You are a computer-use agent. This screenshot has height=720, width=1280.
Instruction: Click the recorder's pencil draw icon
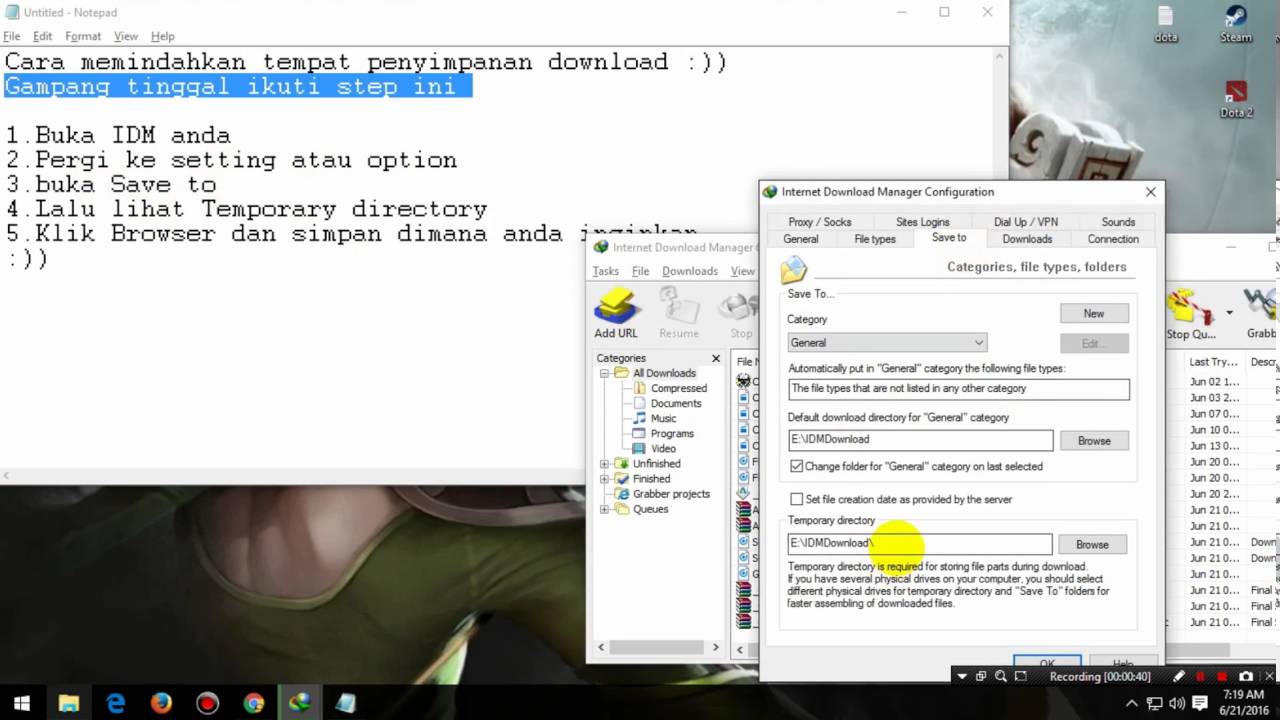click(x=1179, y=677)
